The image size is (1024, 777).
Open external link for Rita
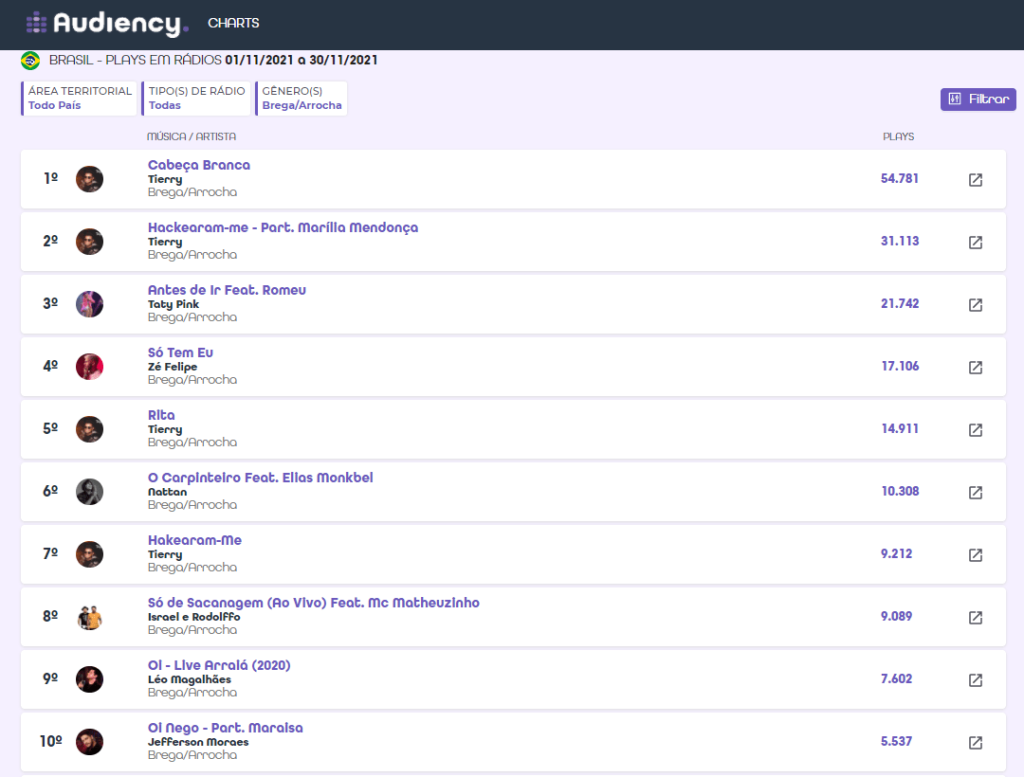(x=975, y=430)
